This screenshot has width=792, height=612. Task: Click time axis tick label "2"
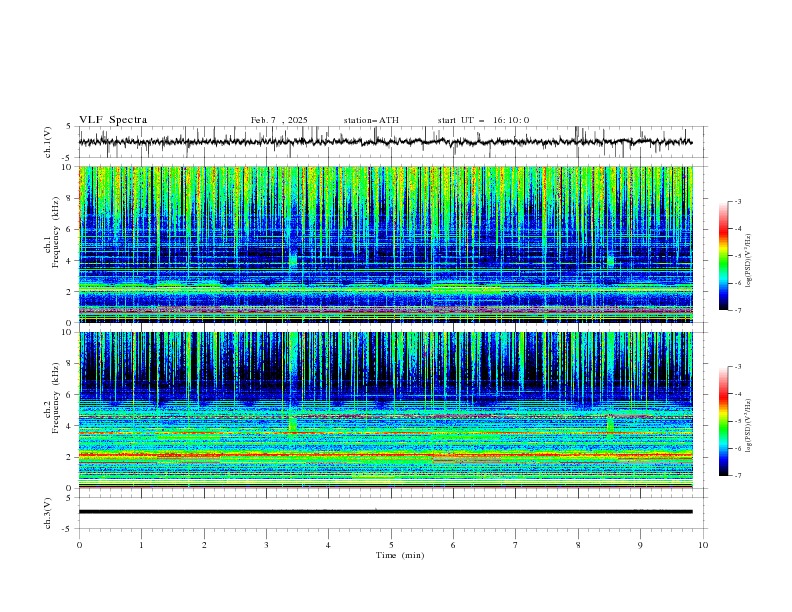204,545
